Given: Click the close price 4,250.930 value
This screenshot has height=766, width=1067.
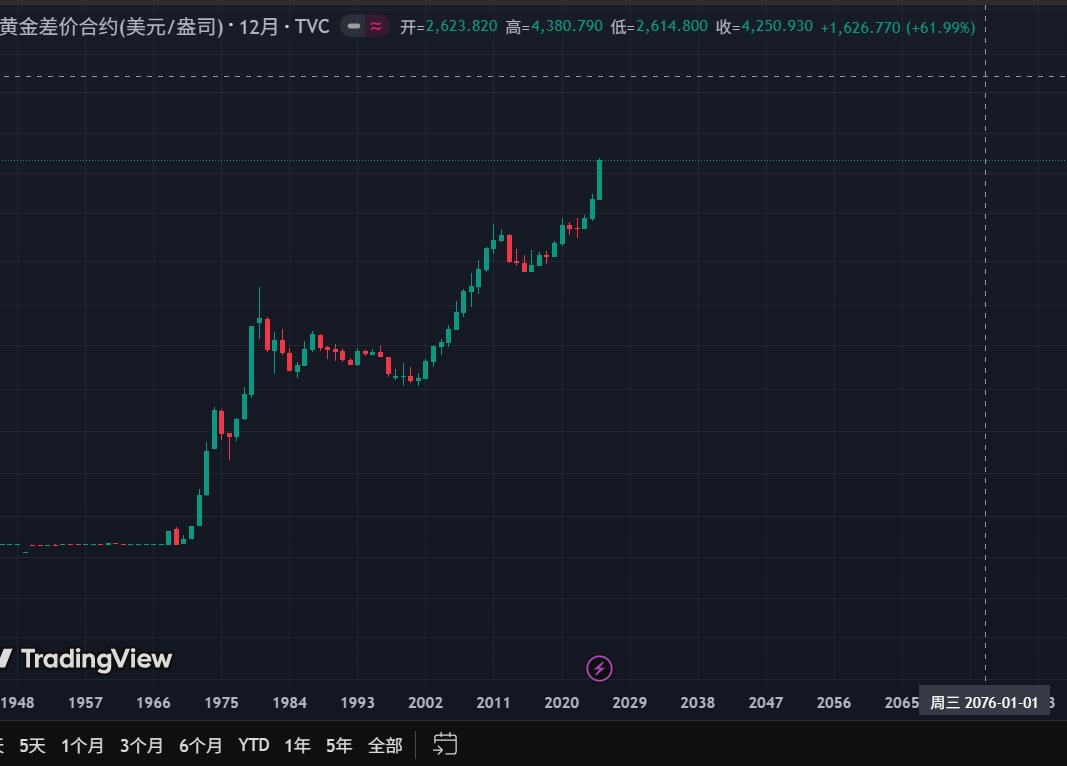Looking at the screenshot, I should click(776, 27).
